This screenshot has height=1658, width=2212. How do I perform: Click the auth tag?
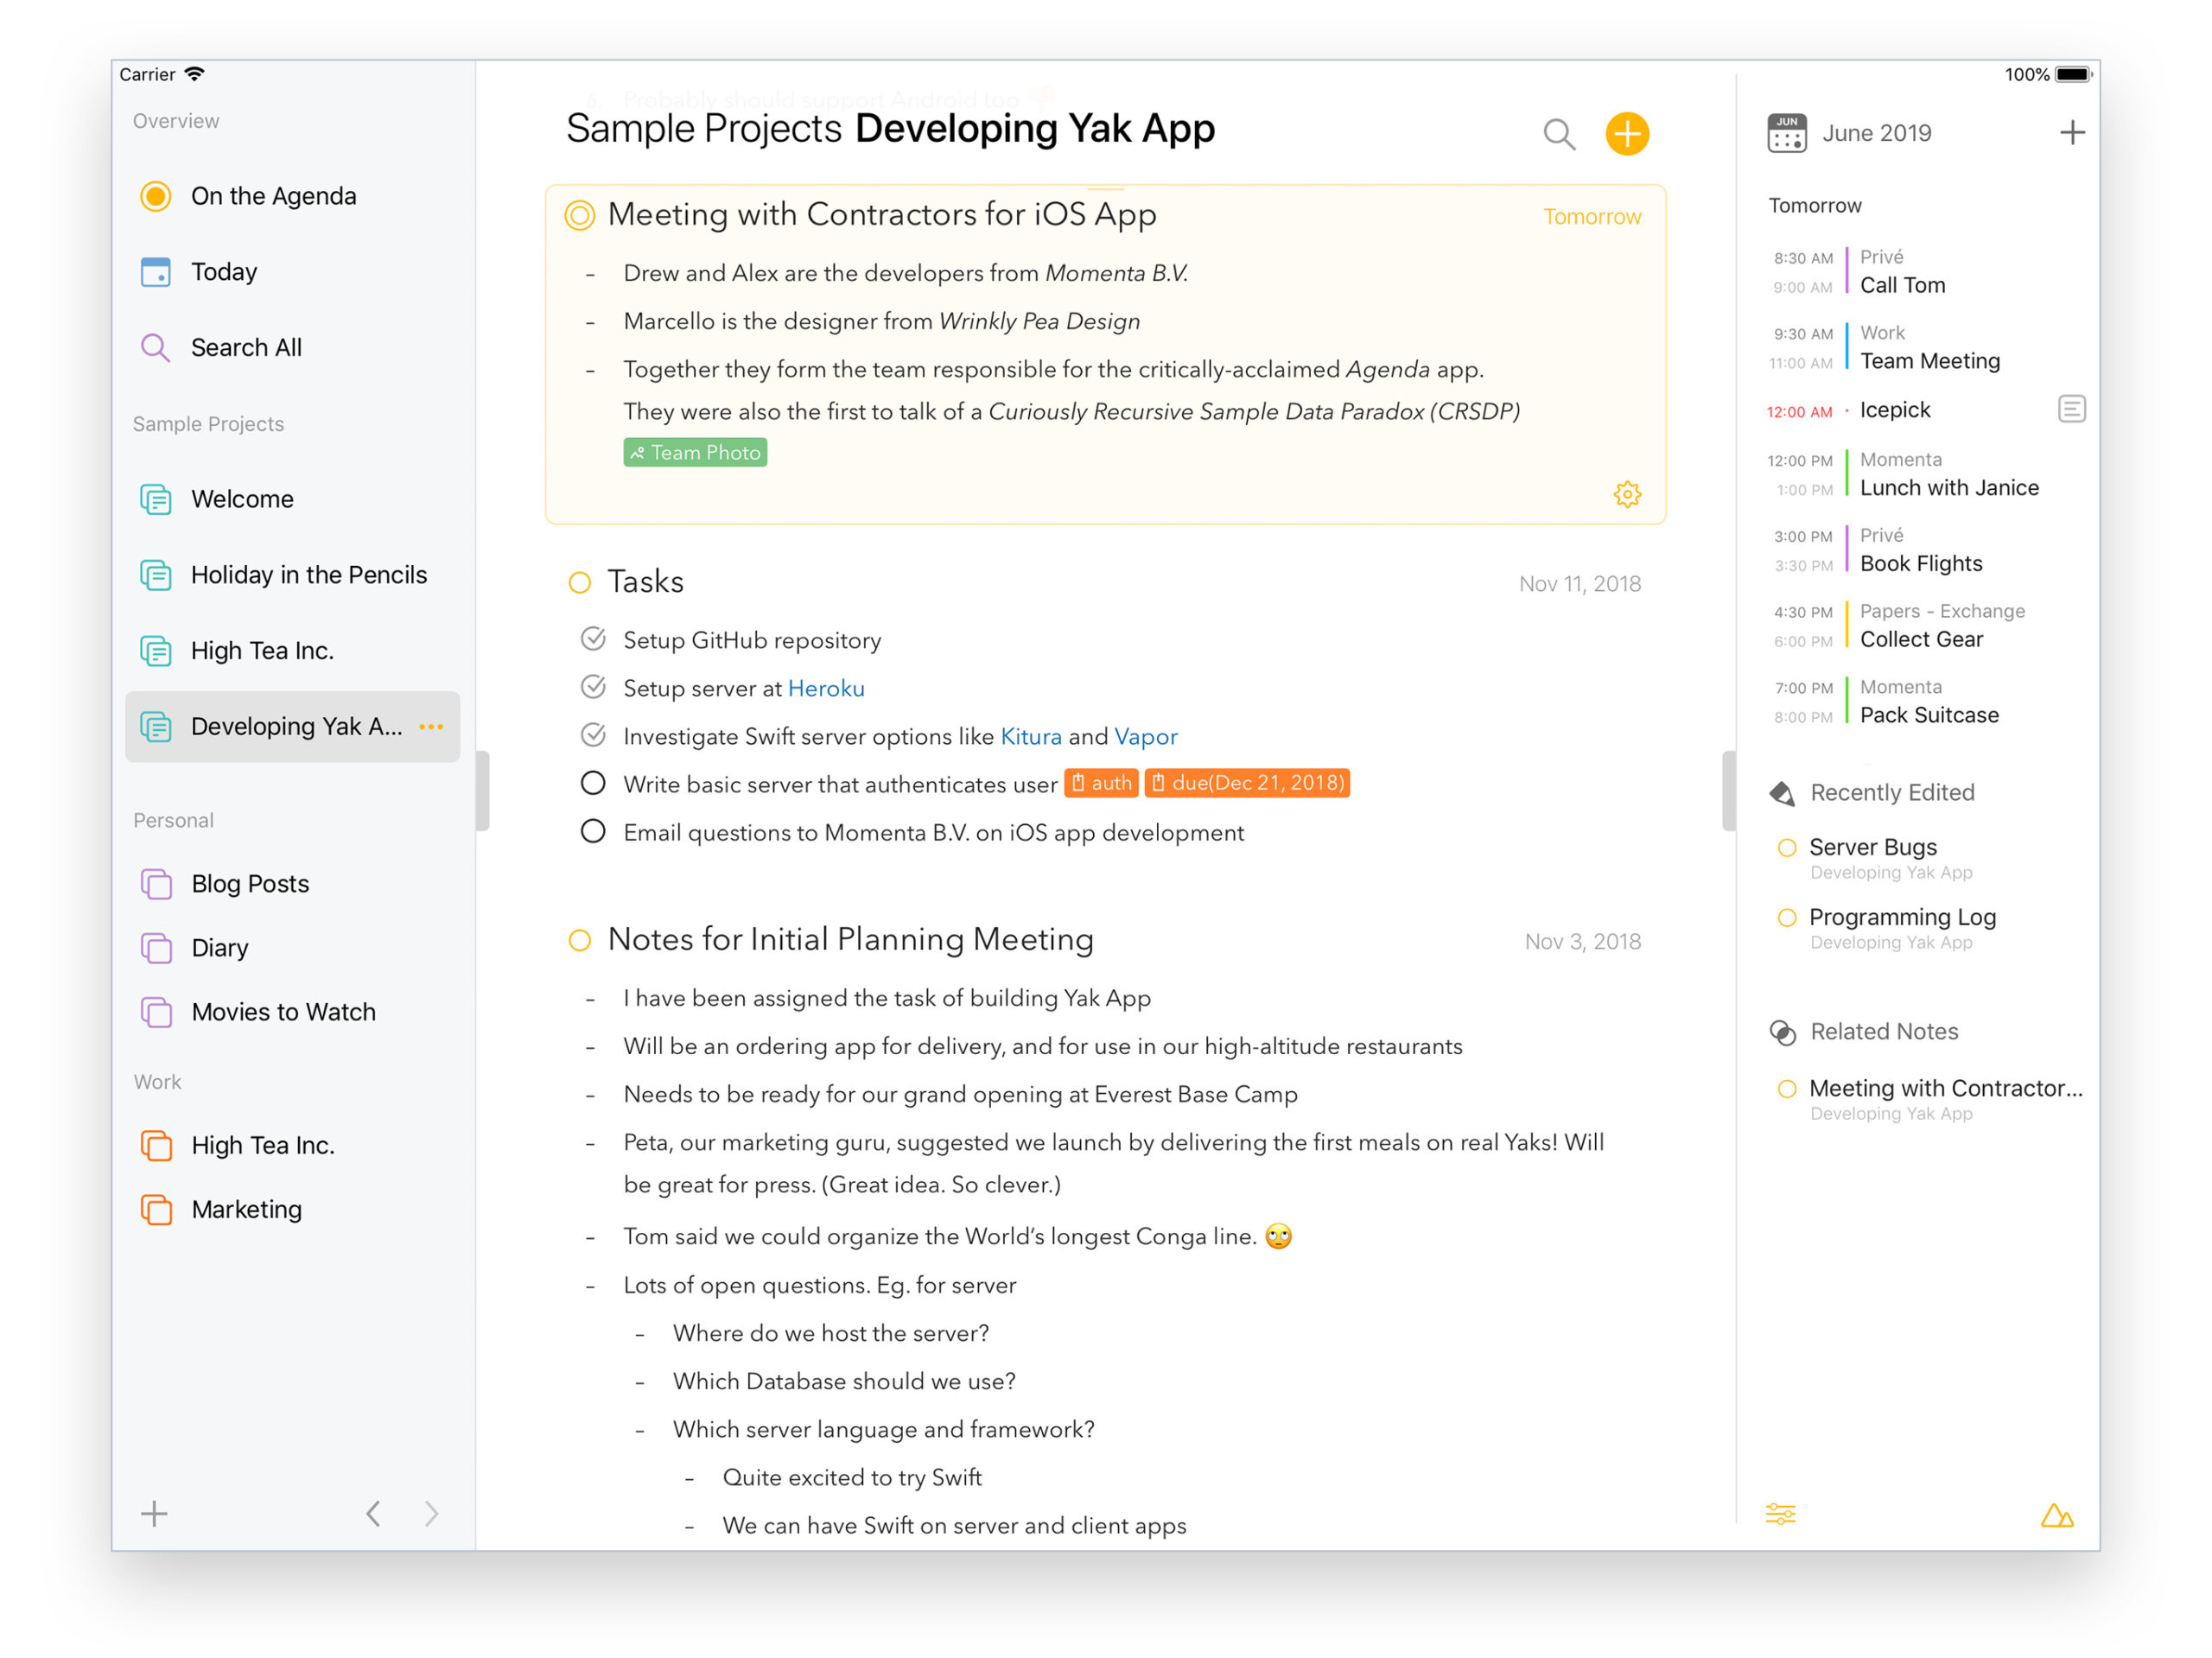coord(1101,783)
